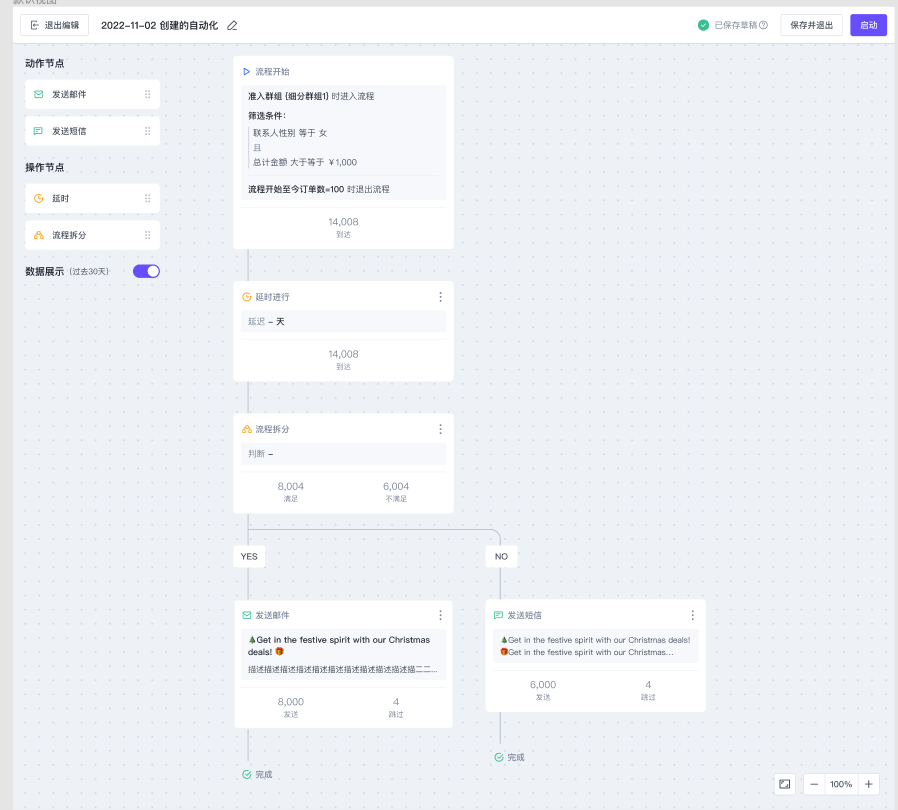The height and width of the screenshot is (810, 898).
Task: Click drag handle on 流程拆分 operation node
Action: [x=148, y=235]
